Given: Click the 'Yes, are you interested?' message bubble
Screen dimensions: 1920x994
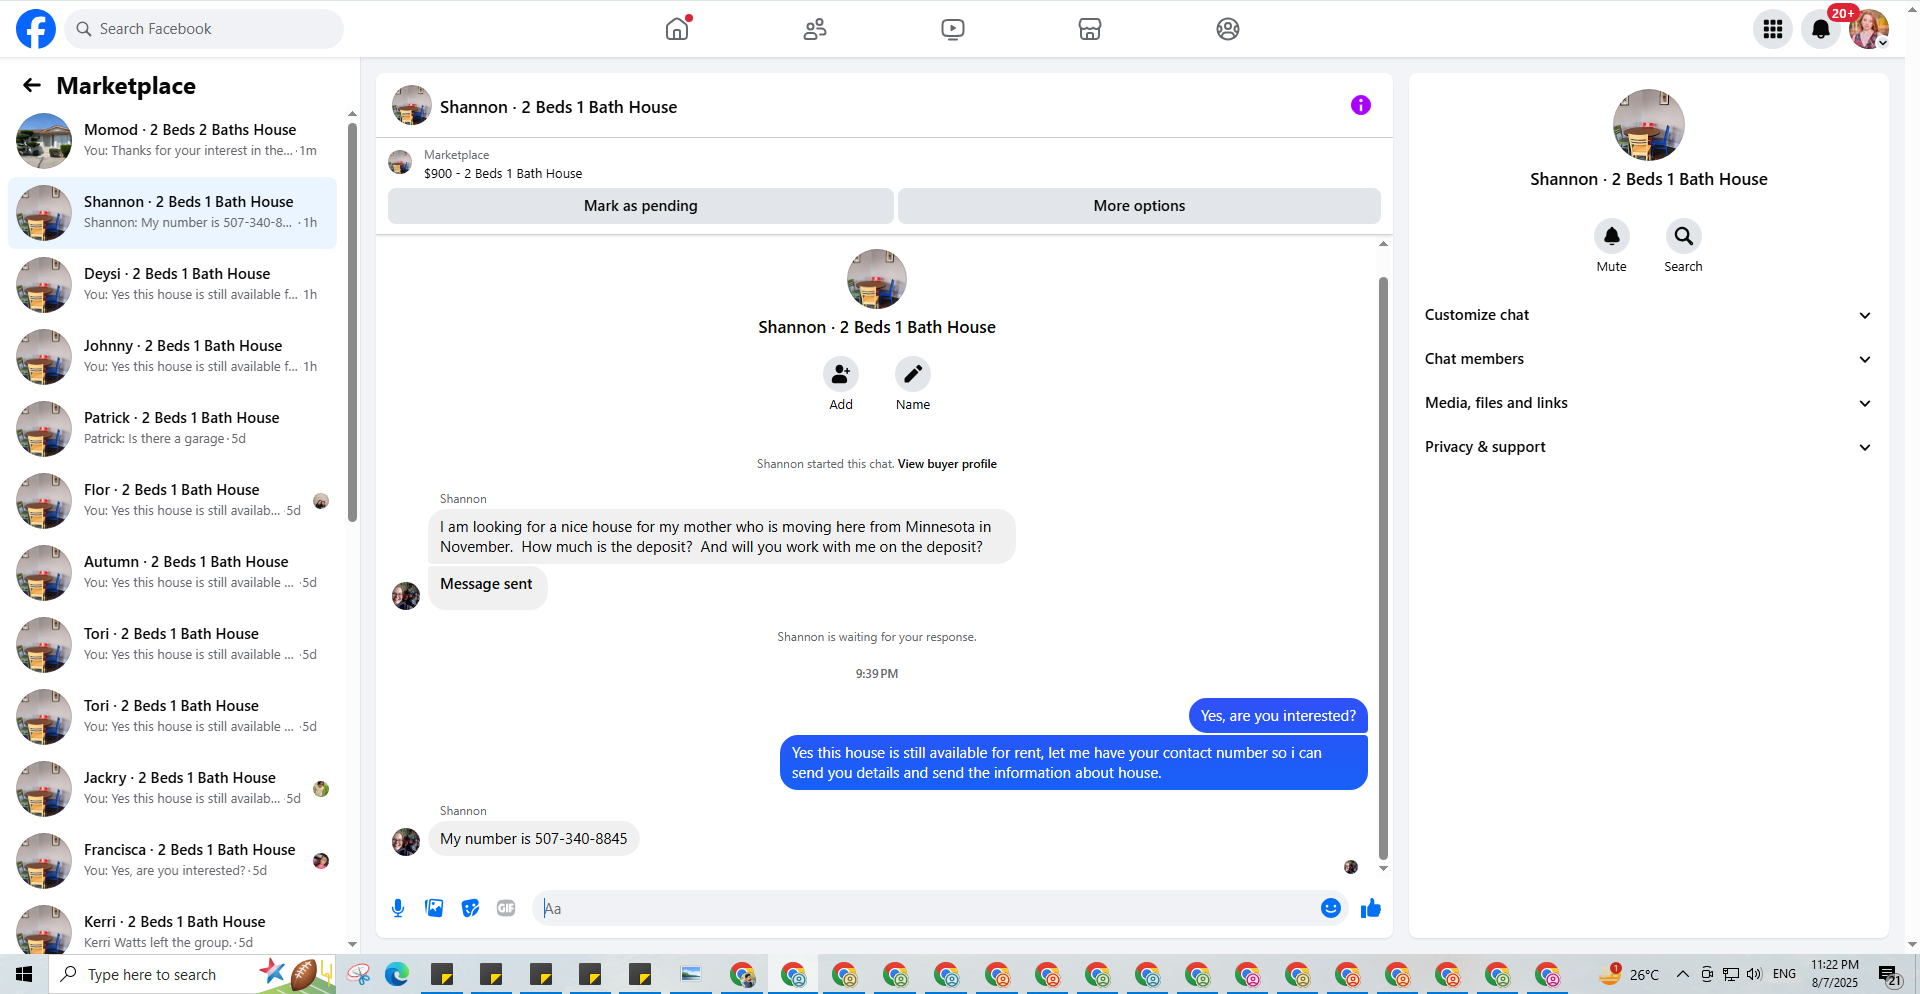Looking at the screenshot, I should point(1278,716).
